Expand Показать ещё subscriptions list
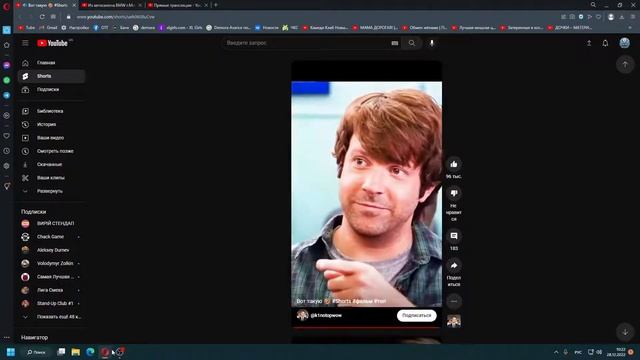This screenshot has height=360, width=640. click(51, 317)
